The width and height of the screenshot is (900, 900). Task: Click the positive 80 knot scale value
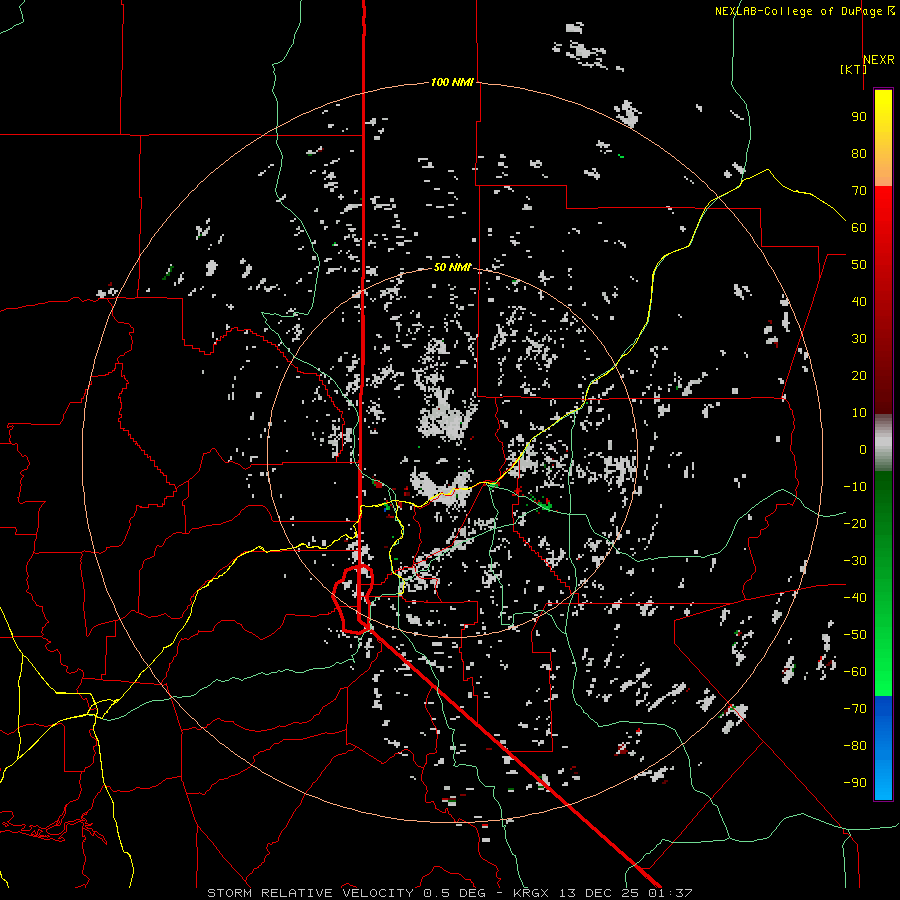pos(859,153)
